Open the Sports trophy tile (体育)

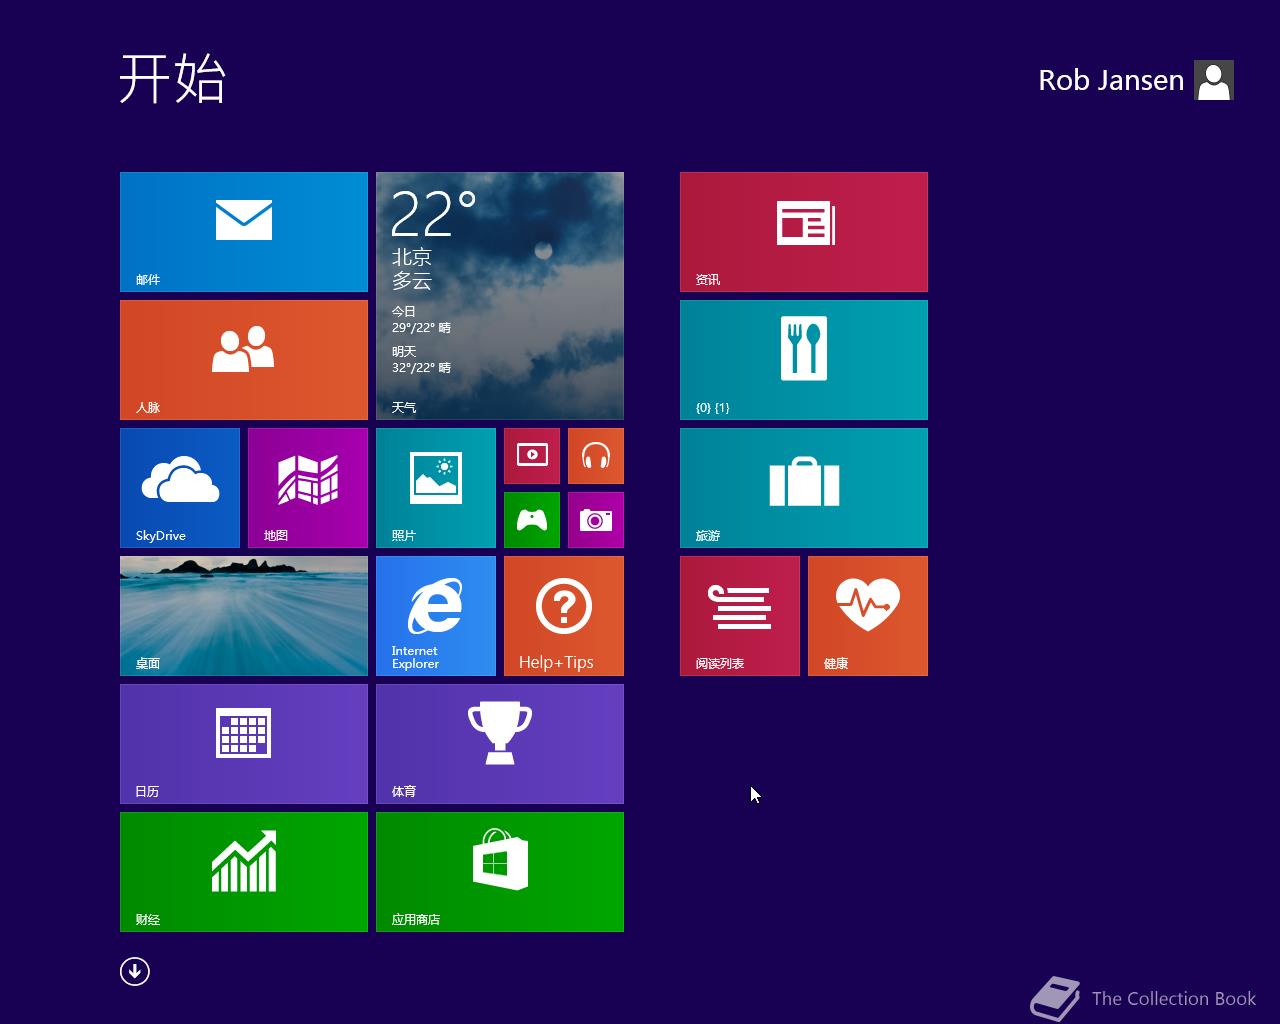tap(500, 744)
